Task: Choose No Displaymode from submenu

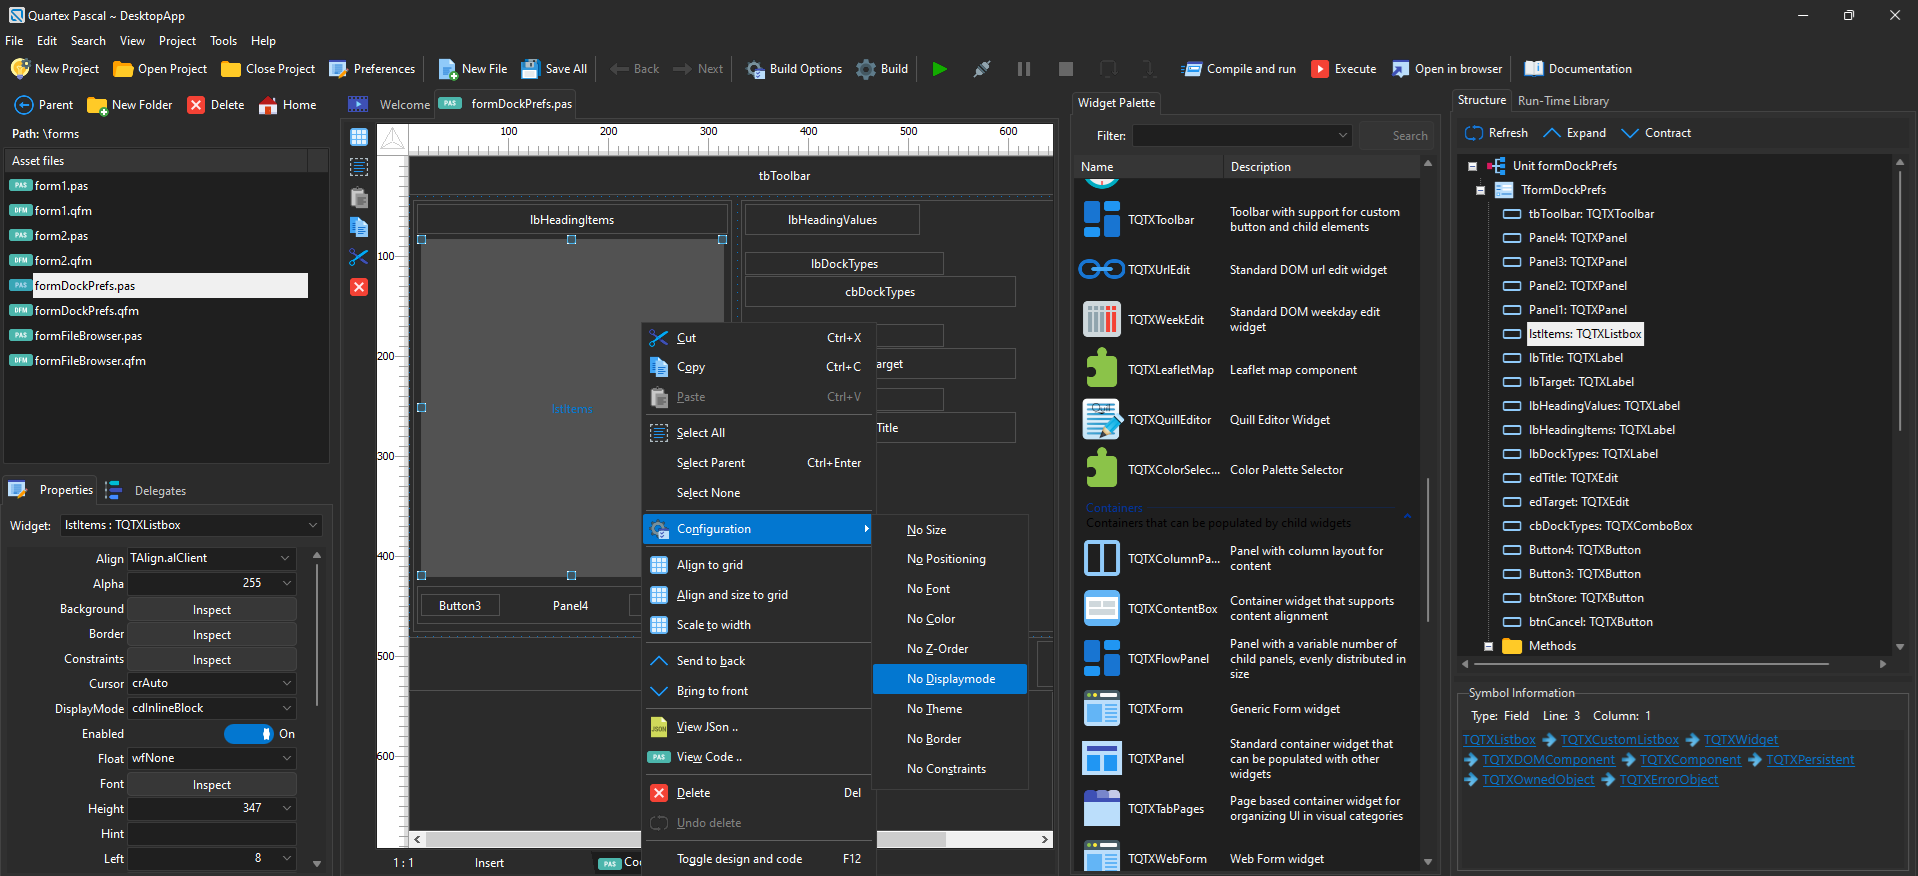Action: 950,679
